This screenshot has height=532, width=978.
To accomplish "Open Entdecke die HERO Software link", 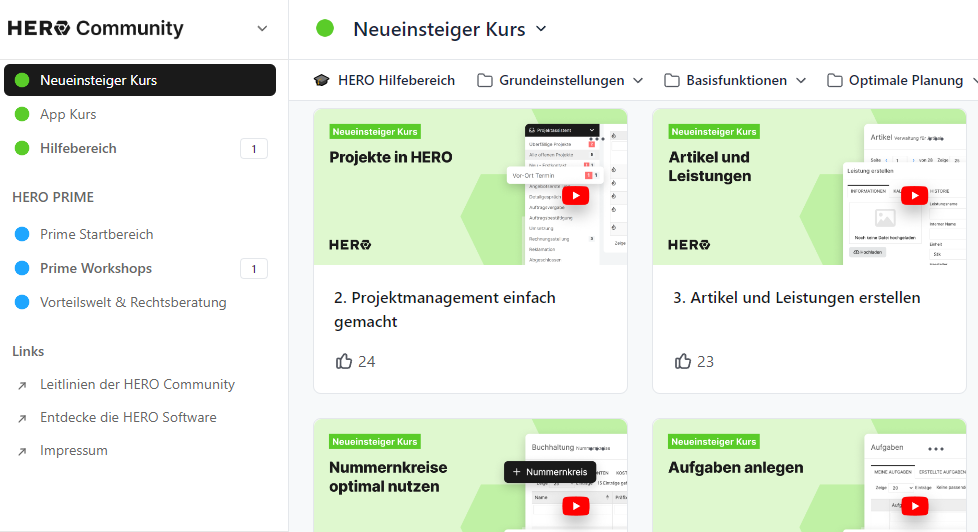I will point(128,417).
